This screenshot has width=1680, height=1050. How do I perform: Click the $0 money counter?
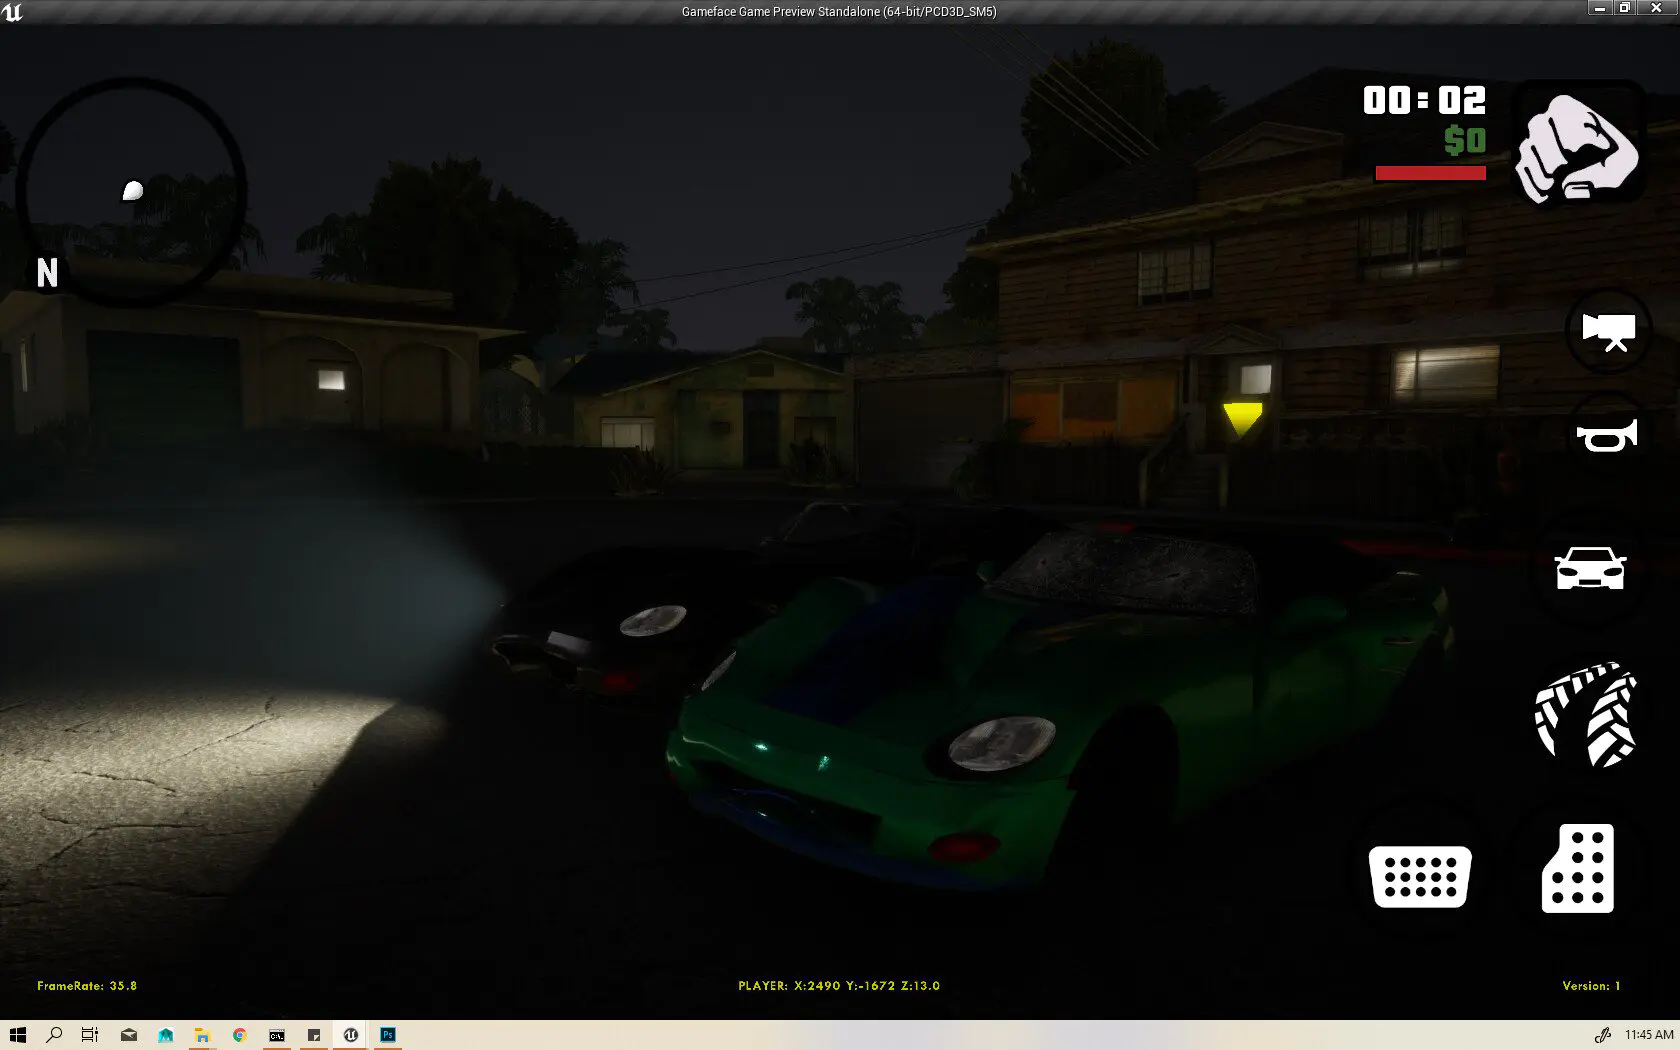(x=1465, y=140)
